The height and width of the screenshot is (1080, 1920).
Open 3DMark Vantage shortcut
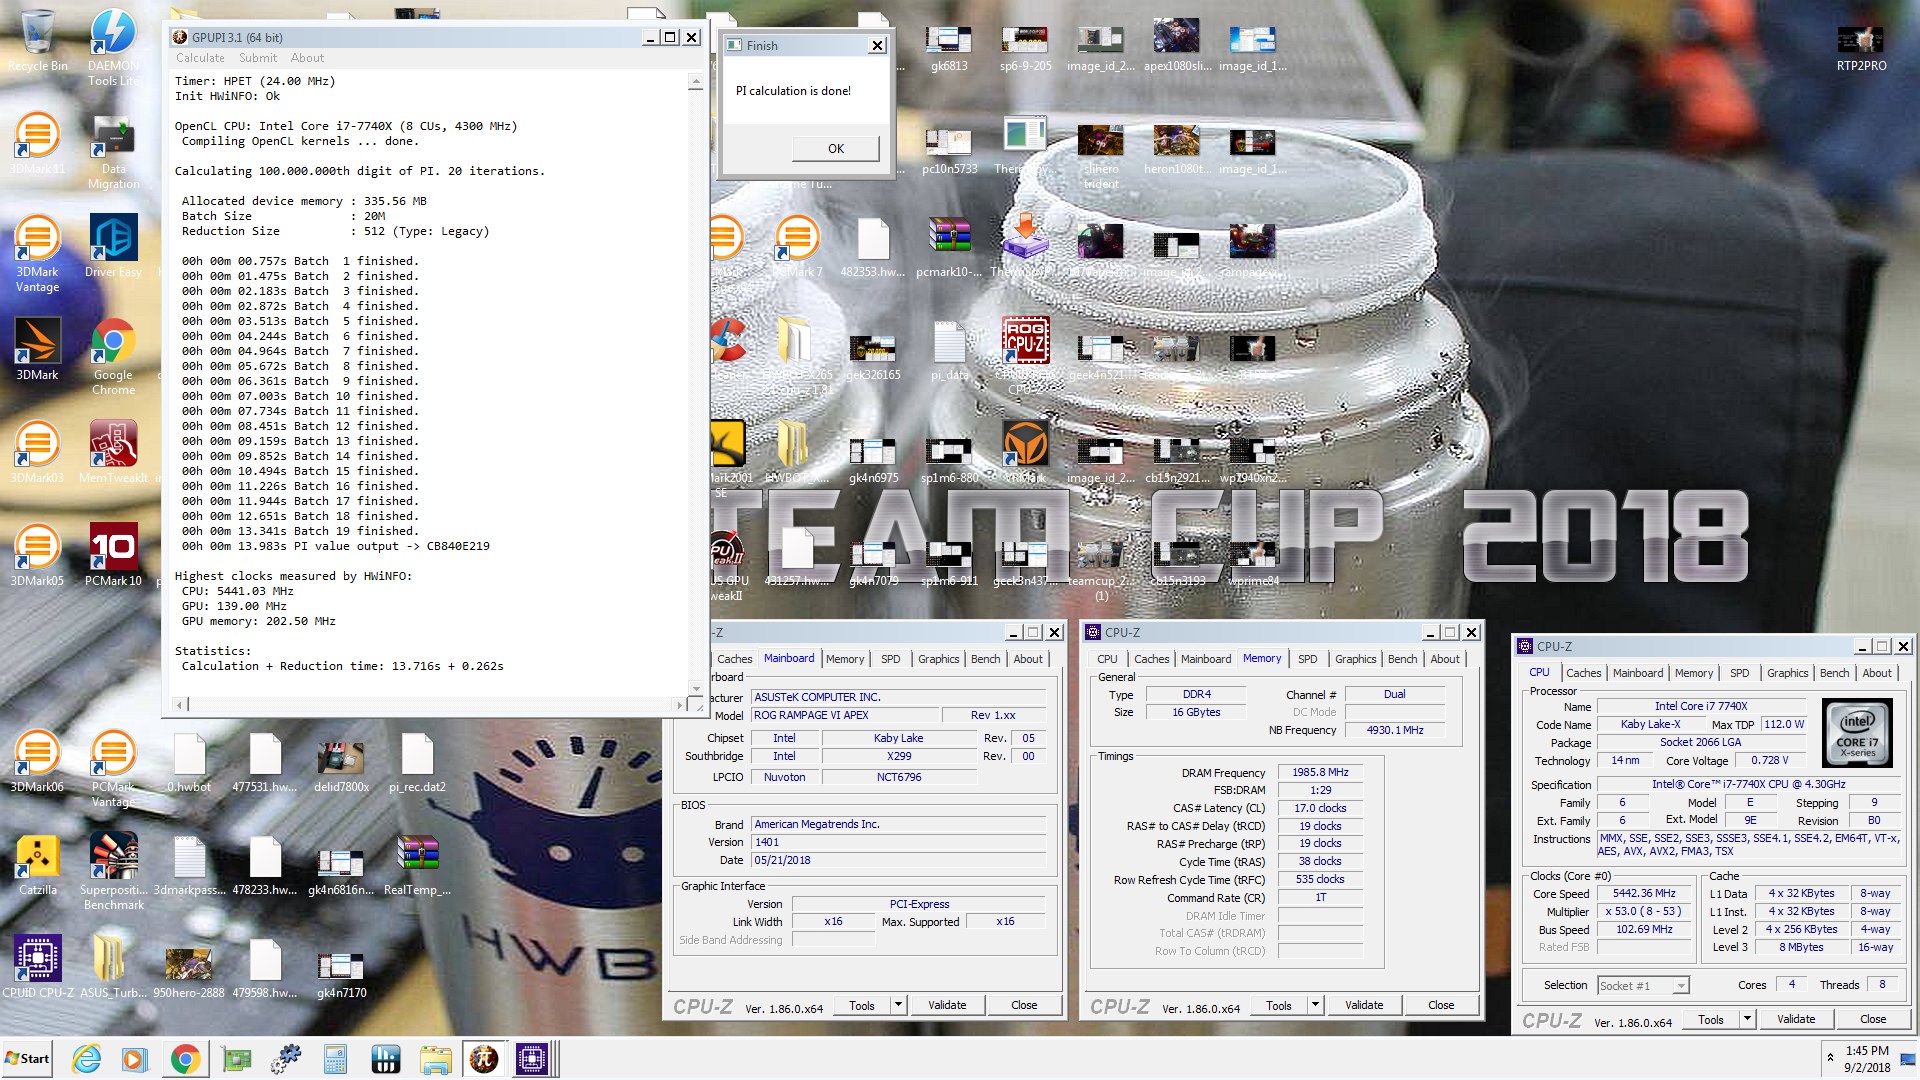[37, 254]
